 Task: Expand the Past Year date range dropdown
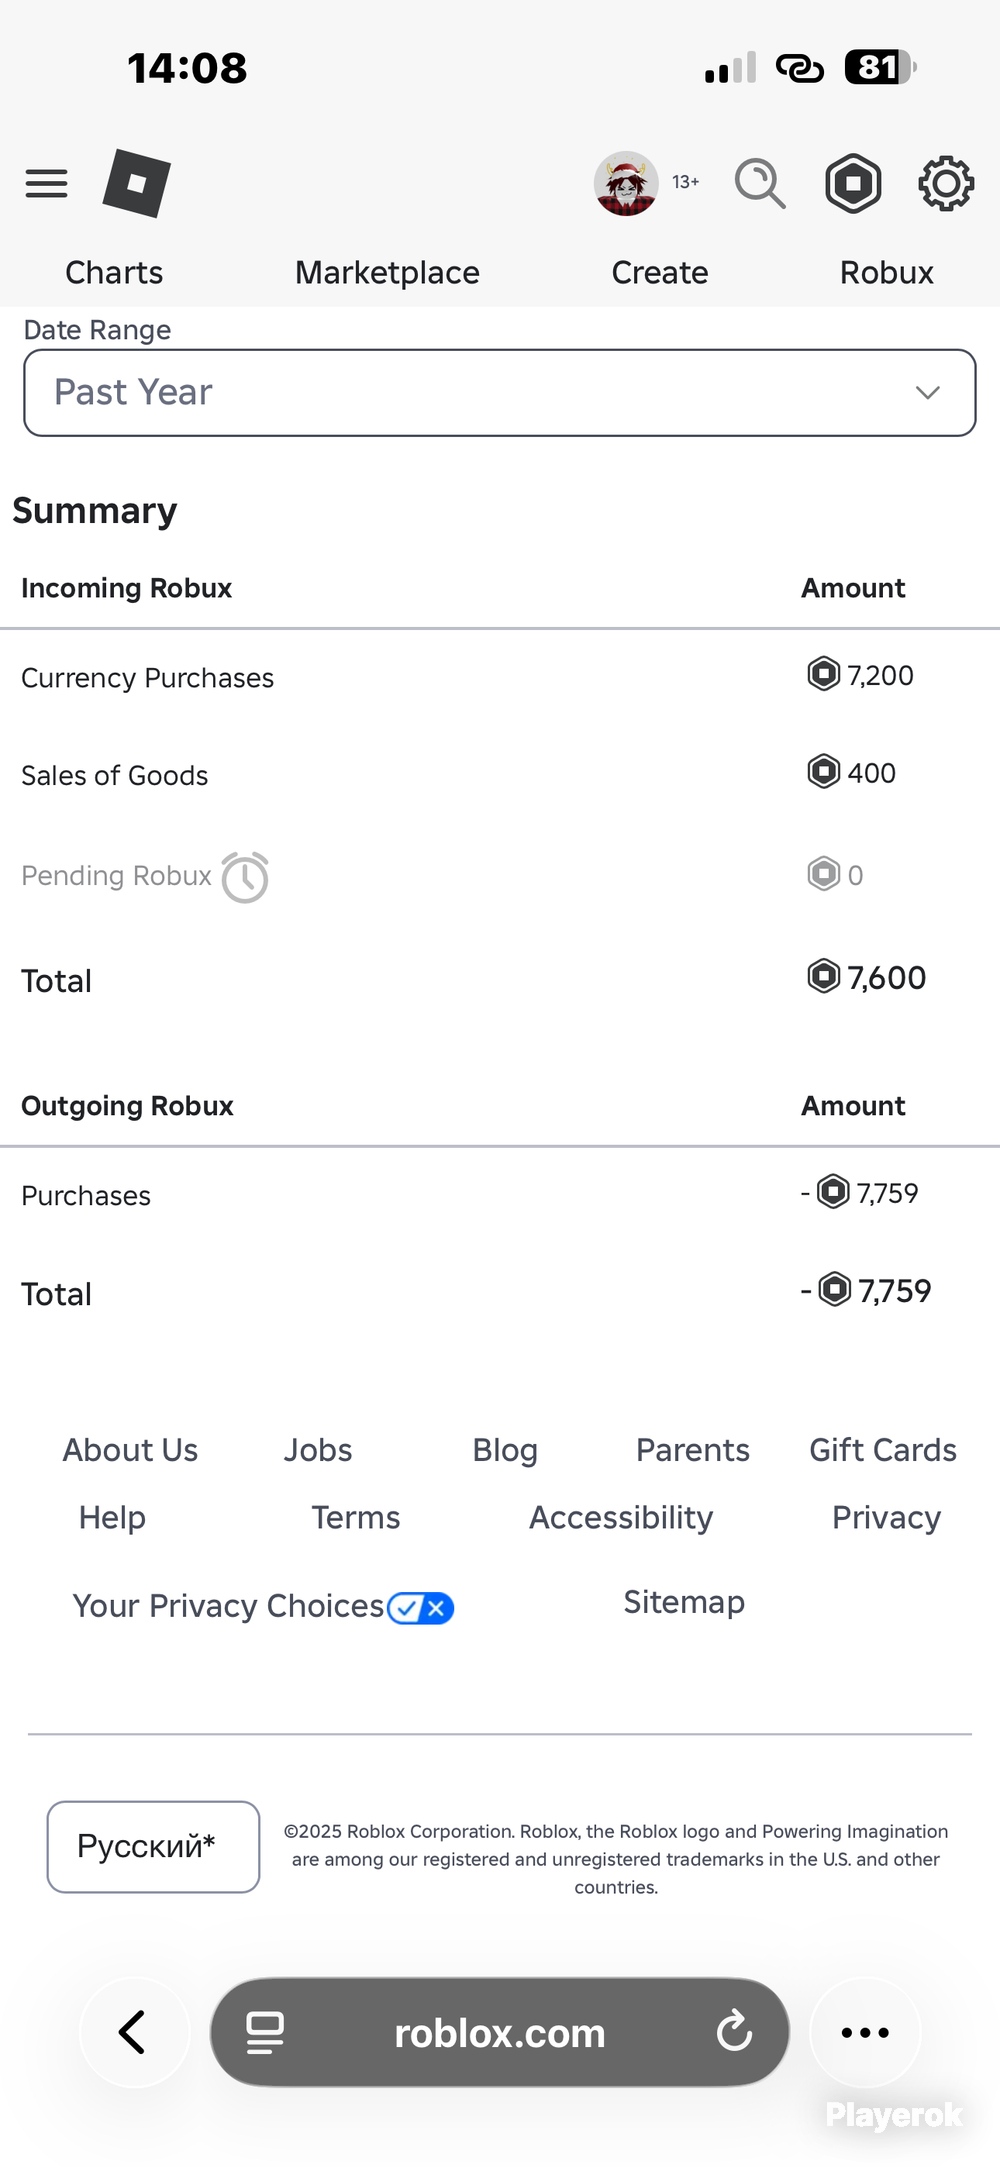coord(500,393)
